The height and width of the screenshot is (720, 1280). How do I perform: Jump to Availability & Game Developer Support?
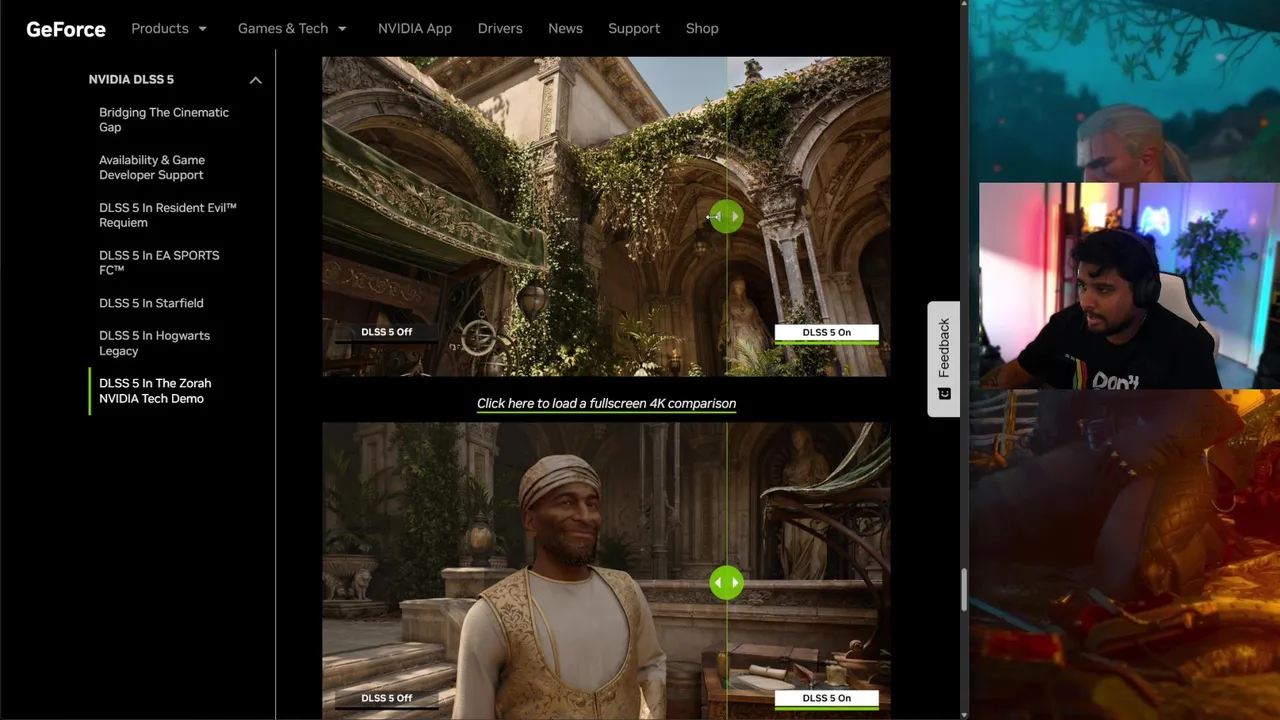click(152, 167)
